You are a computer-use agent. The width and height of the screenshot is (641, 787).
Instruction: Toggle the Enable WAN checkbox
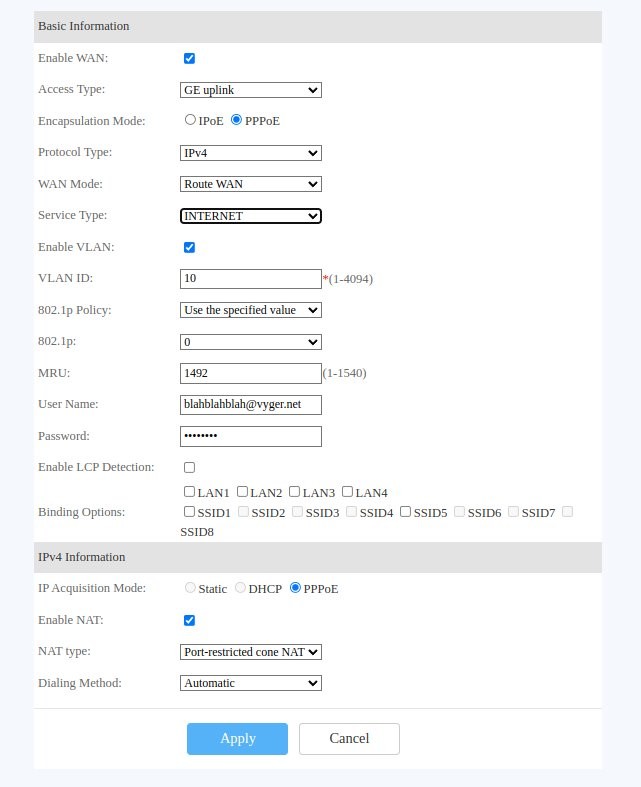pos(189,59)
